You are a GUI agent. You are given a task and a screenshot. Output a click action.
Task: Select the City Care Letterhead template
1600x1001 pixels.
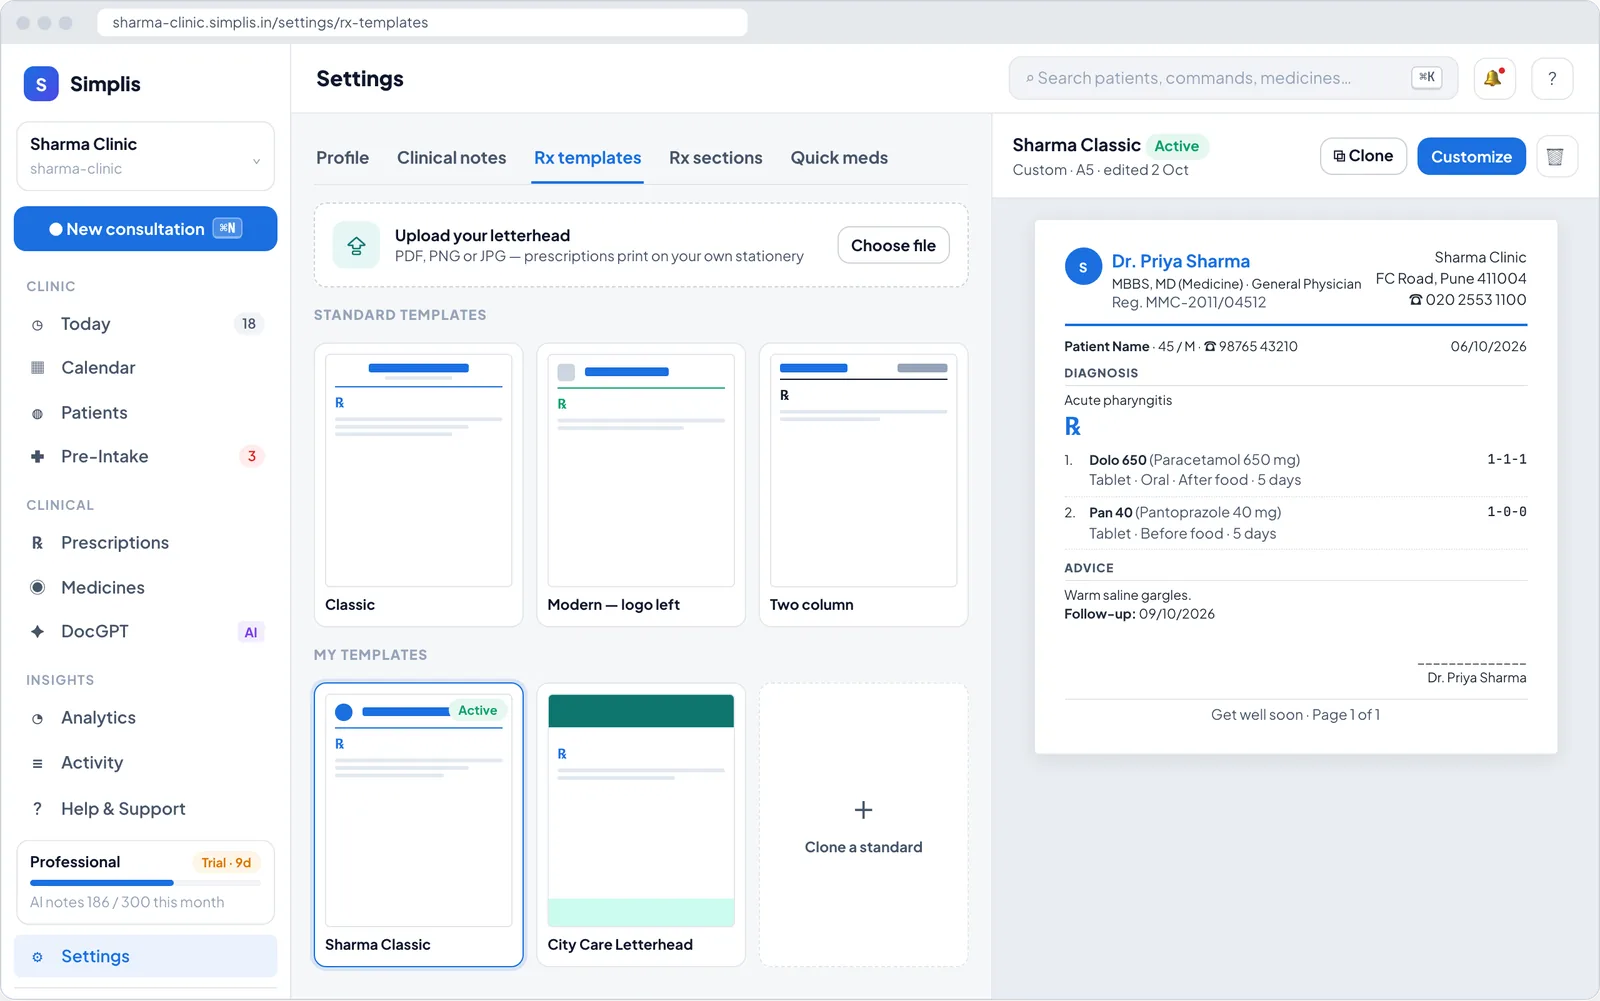pos(640,825)
